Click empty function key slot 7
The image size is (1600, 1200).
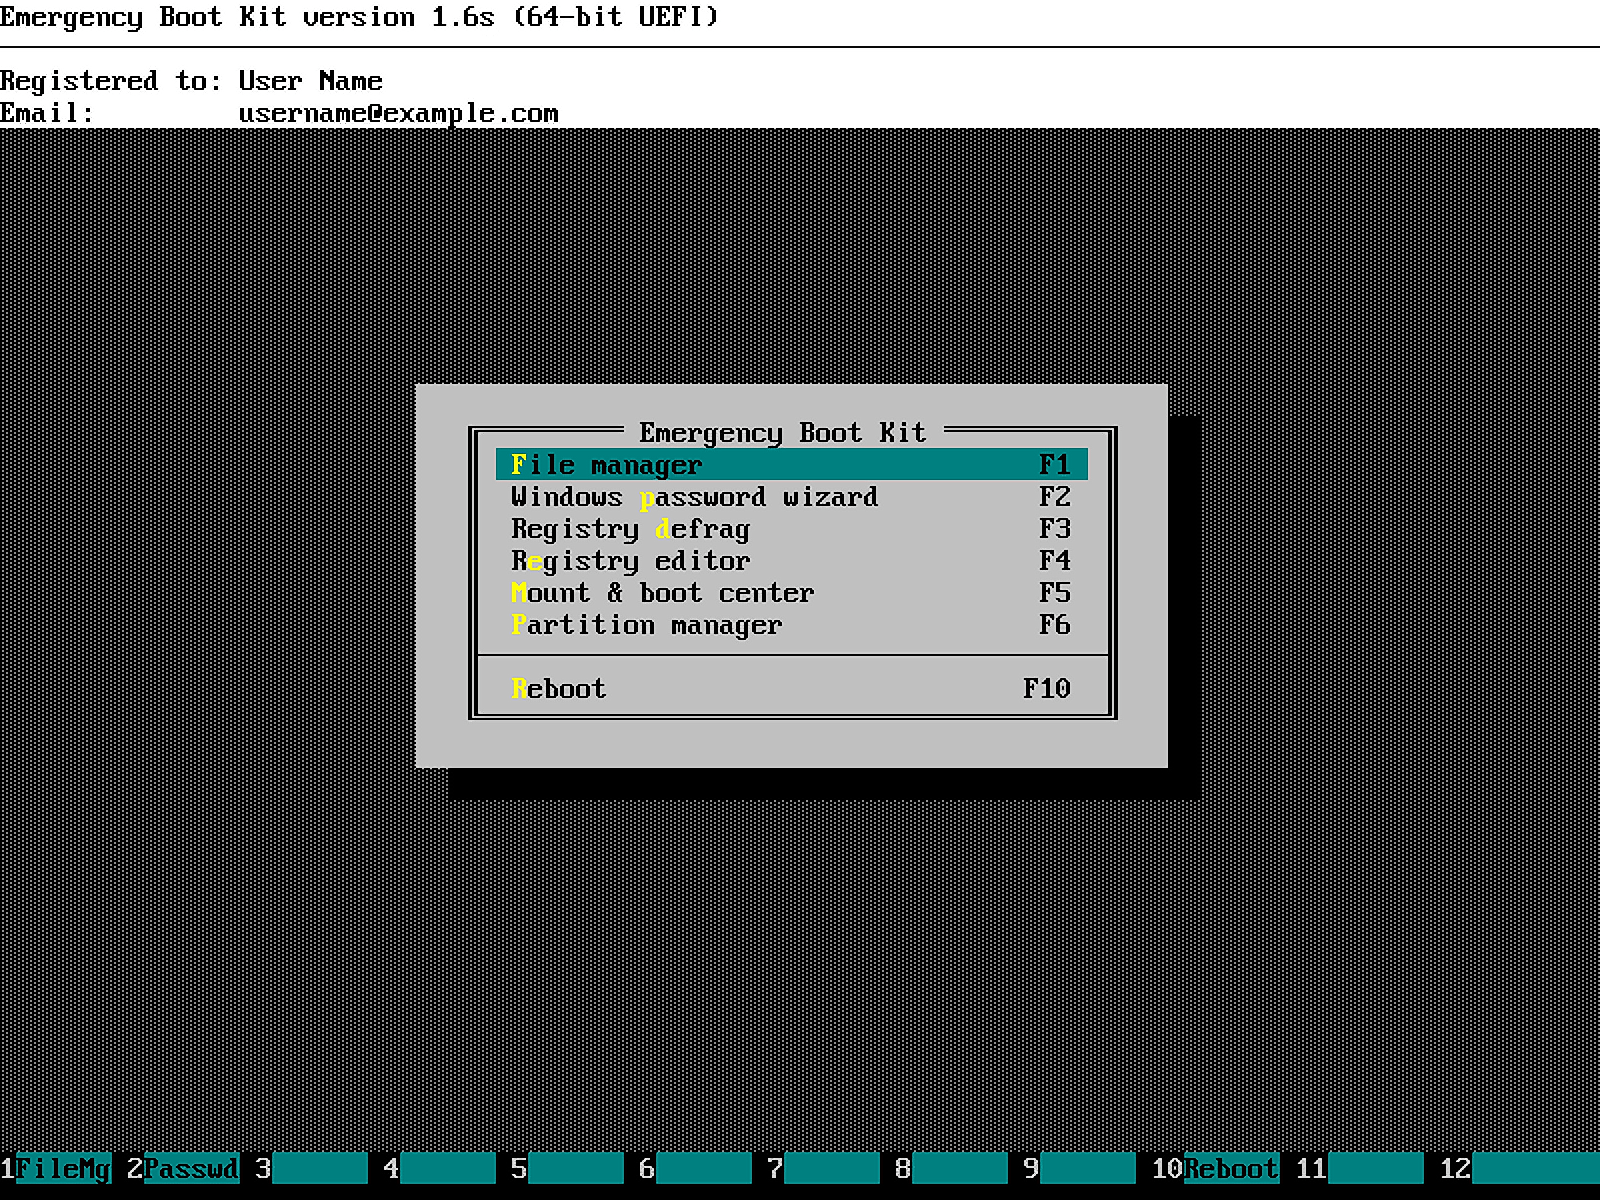click(x=824, y=1168)
